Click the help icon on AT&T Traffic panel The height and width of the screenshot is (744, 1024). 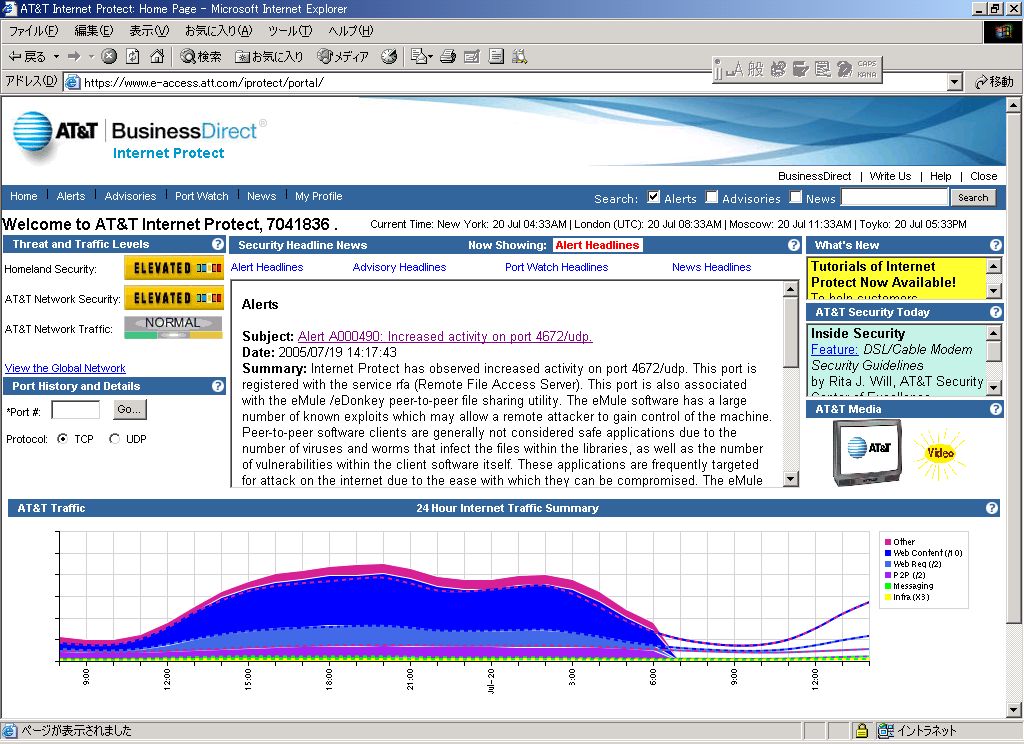(x=992, y=508)
